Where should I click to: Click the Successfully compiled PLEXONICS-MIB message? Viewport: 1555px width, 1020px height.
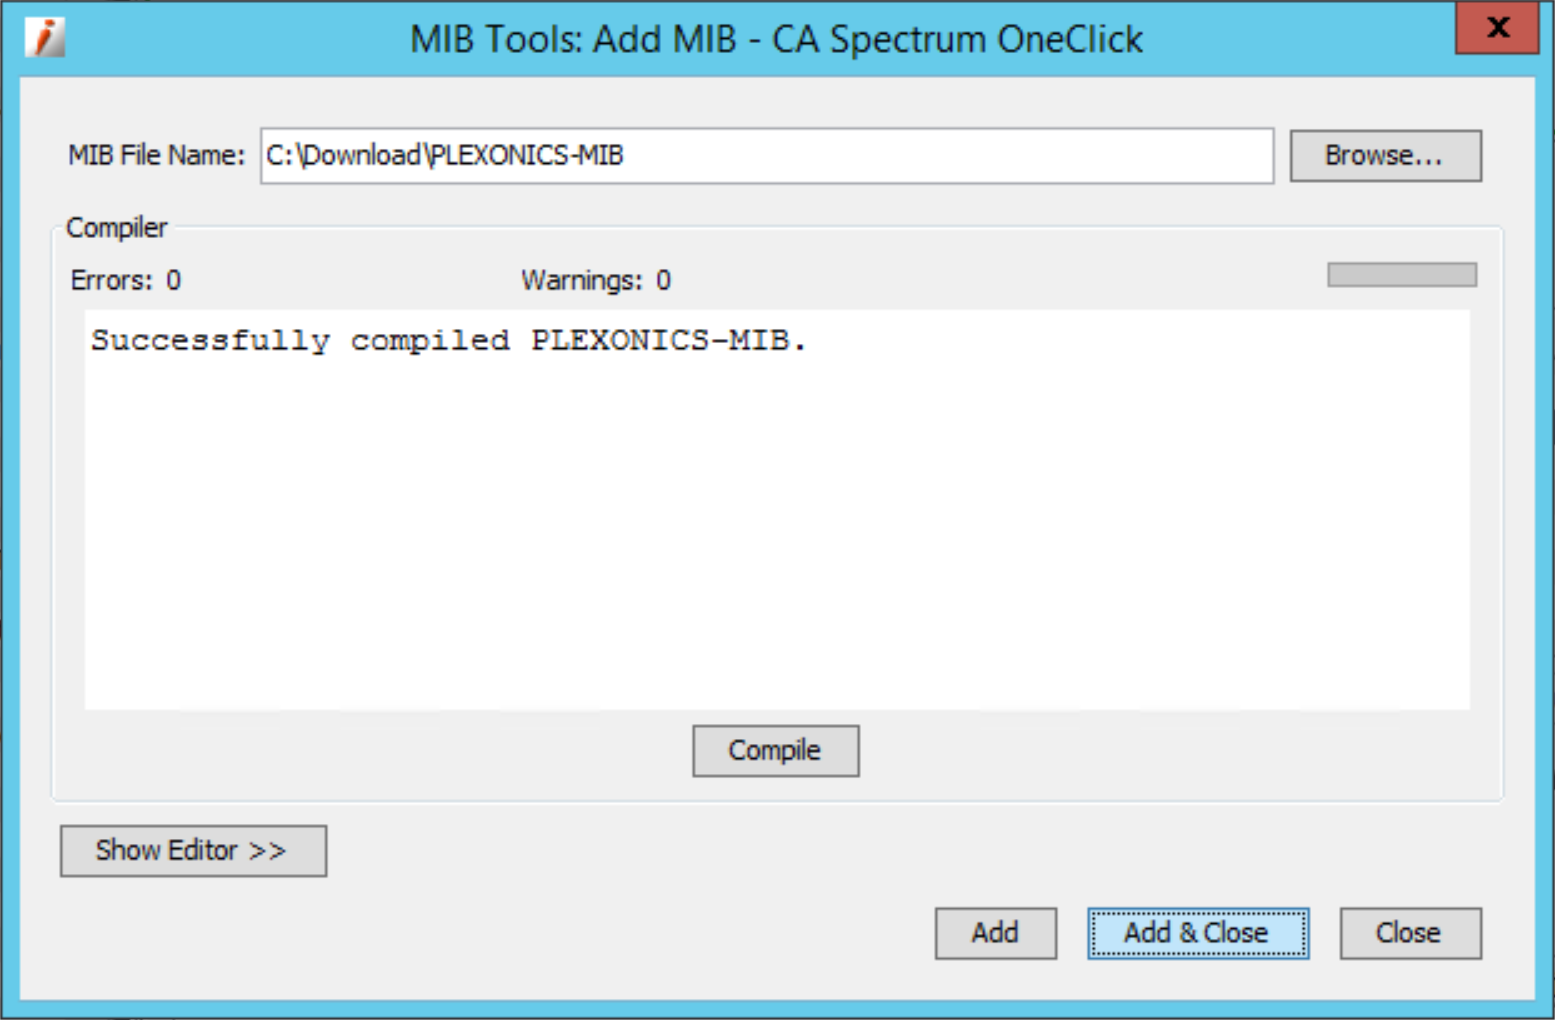448,341
